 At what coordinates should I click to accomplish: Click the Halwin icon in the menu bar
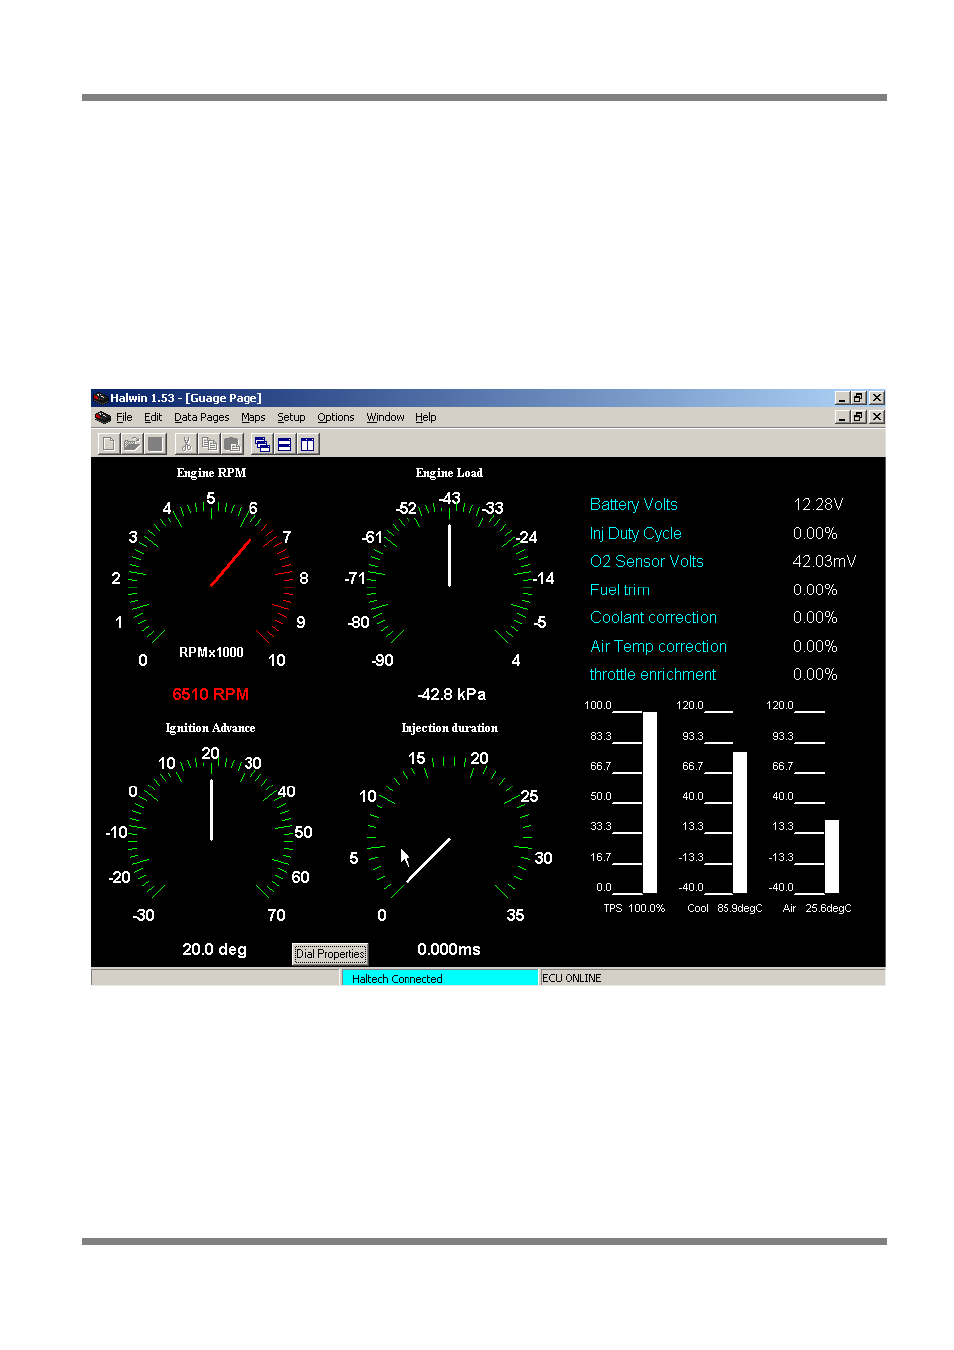tap(103, 417)
